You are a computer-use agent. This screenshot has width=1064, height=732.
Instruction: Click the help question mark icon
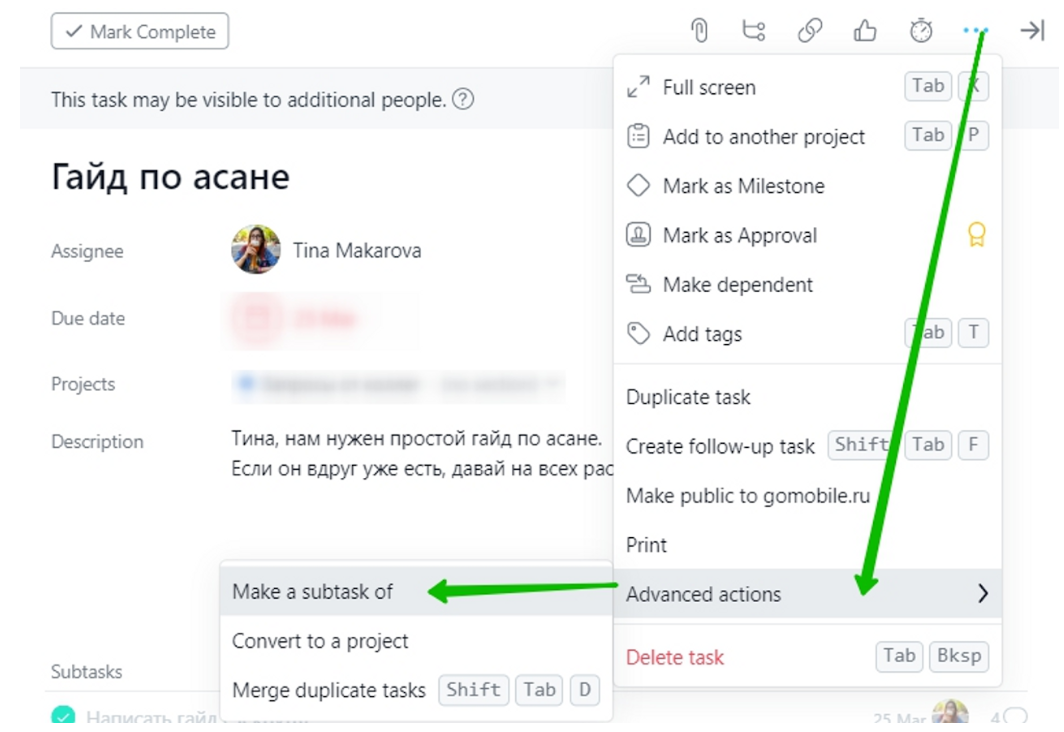tap(463, 100)
